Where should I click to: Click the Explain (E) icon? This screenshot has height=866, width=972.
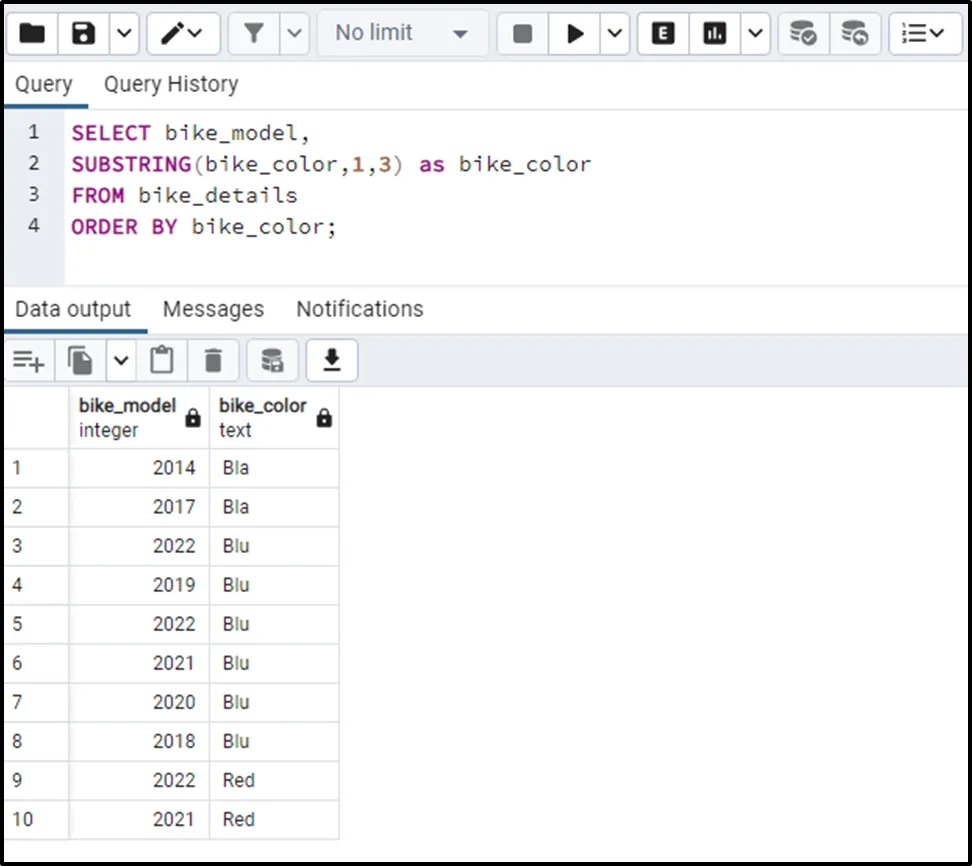point(662,34)
